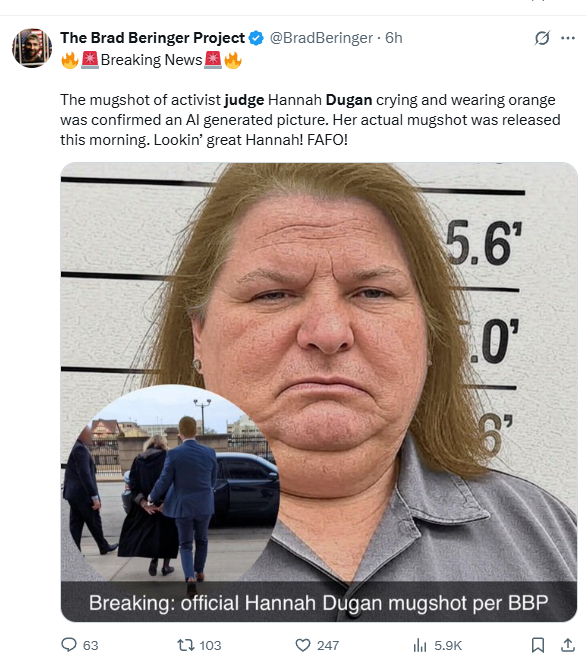
Task: Bookmark this post
Action: pyautogui.click(x=538, y=645)
